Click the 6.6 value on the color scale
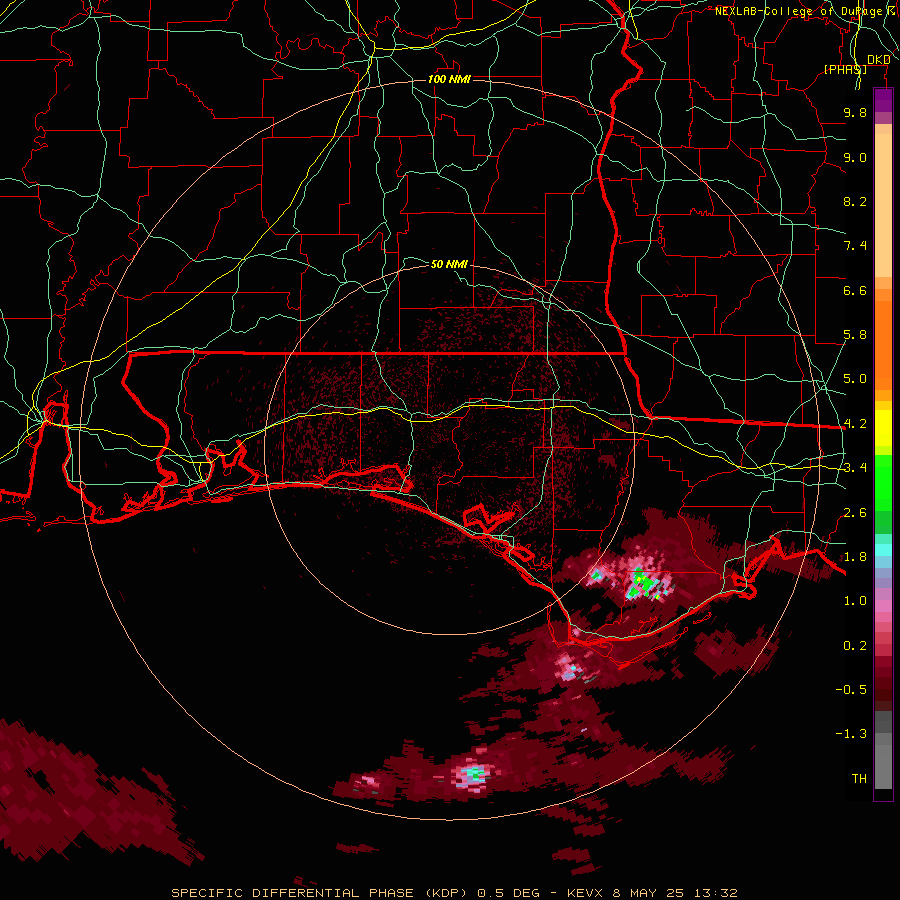The image size is (900, 900). tap(855, 290)
